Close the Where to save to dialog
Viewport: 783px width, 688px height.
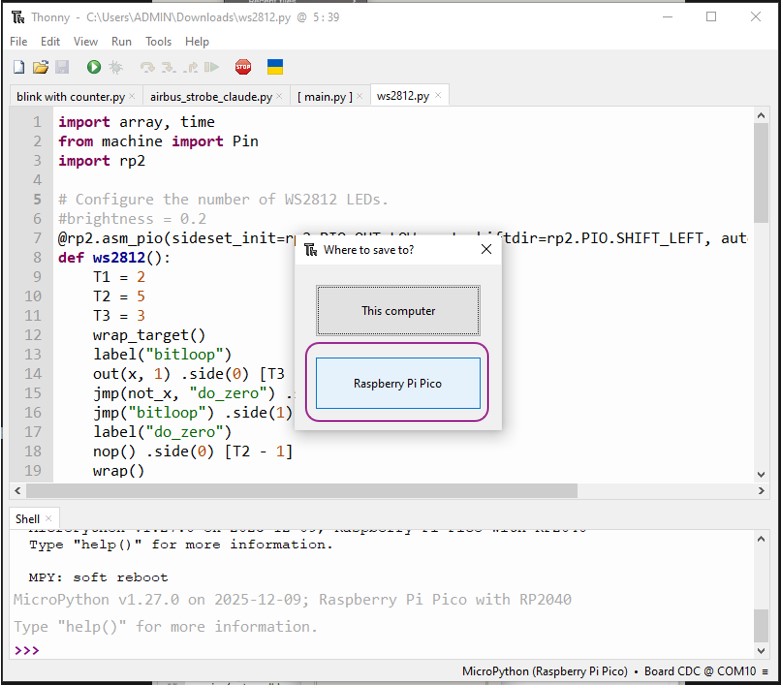click(486, 249)
